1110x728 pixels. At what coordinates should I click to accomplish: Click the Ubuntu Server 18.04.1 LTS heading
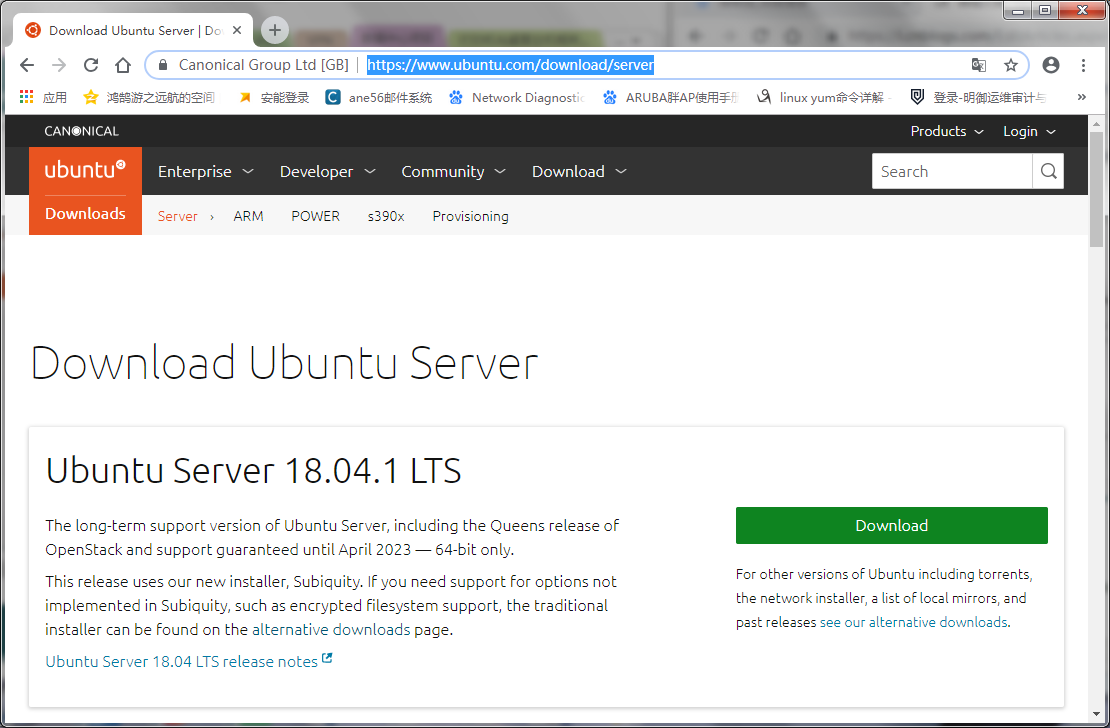coord(253,470)
